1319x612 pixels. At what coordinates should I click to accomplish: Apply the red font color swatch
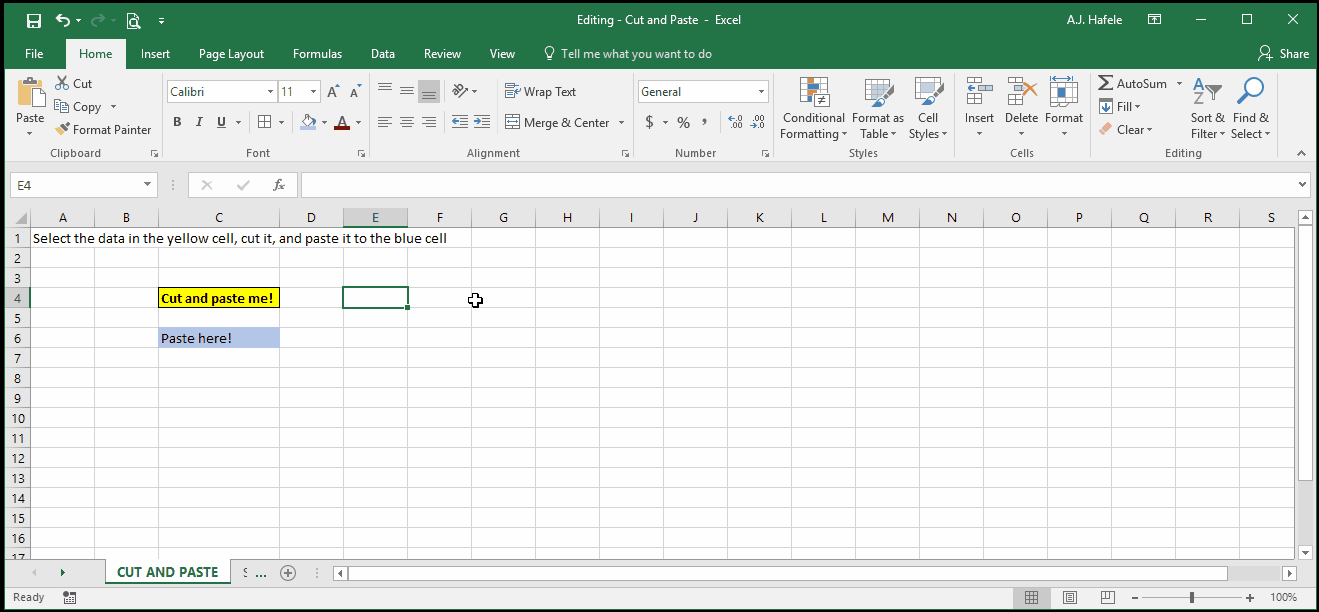(342, 122)
